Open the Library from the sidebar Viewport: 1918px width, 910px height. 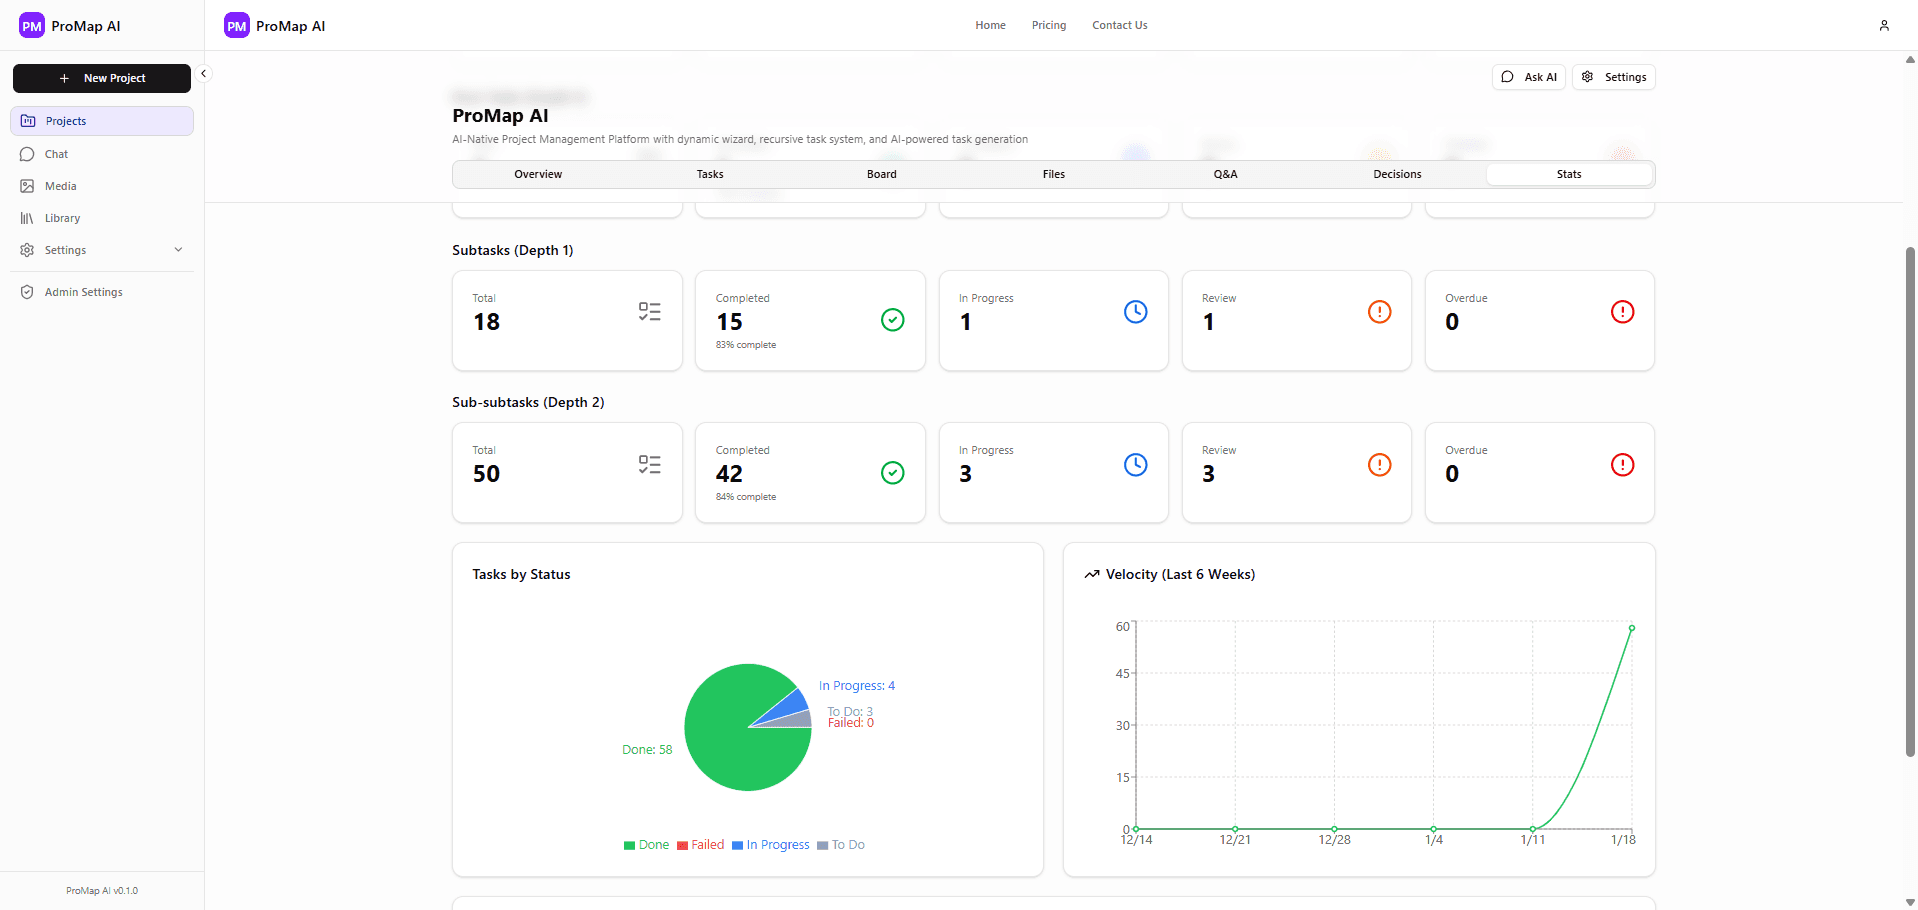click(x=62, y=217)
